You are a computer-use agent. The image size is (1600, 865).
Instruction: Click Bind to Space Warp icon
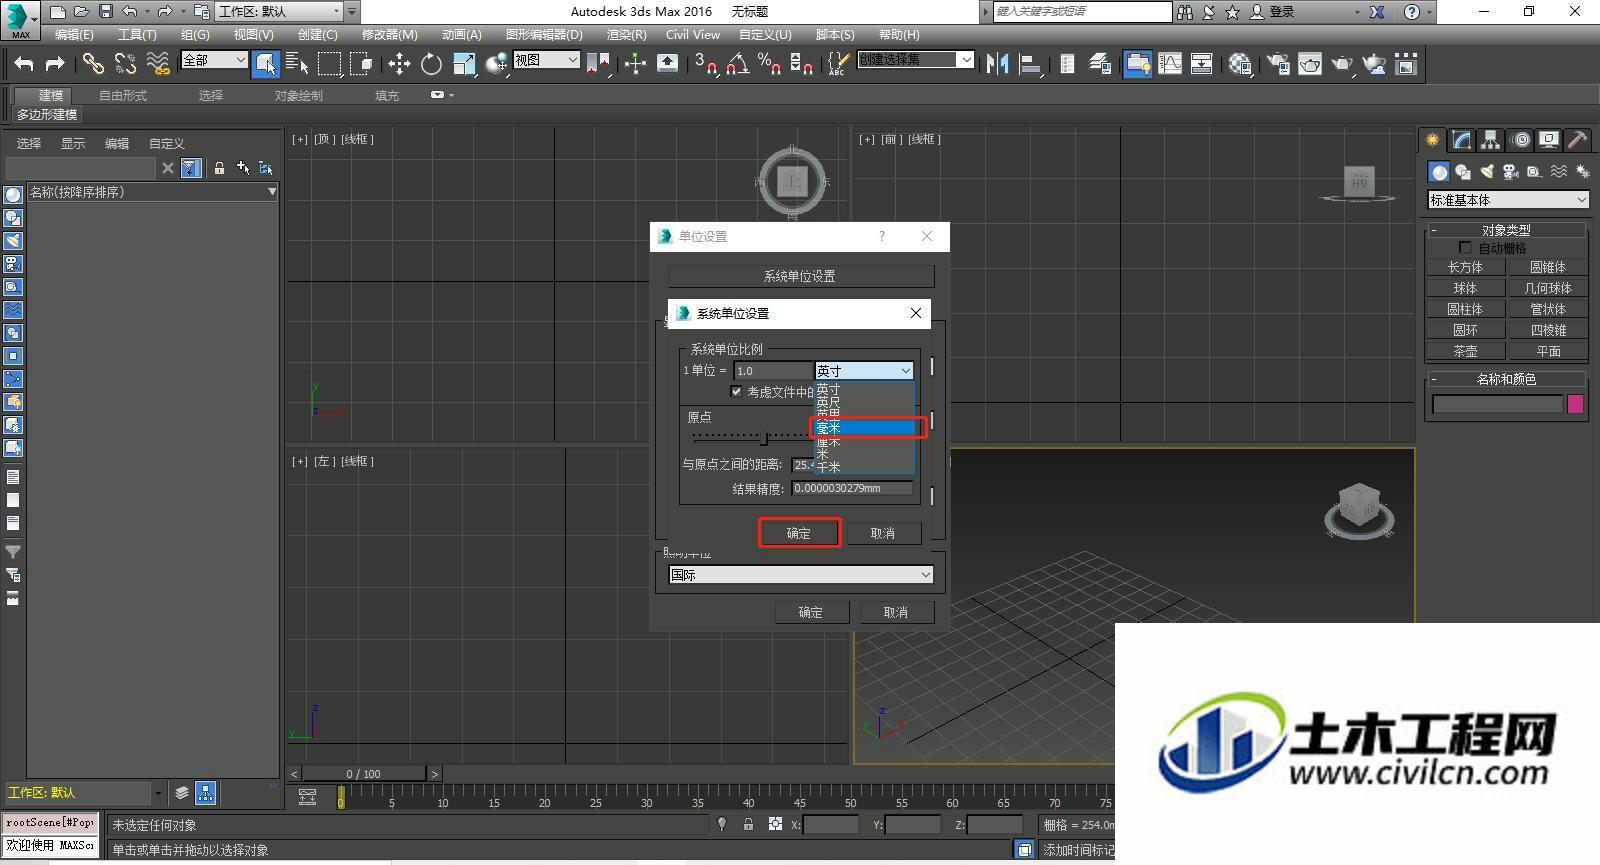(x=158, y=64)
